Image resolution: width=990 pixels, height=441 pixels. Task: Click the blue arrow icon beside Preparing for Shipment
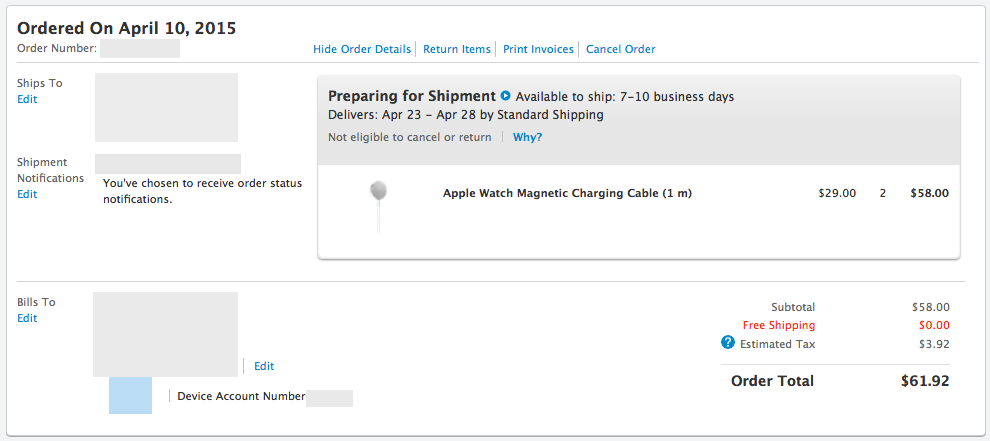point(506,97)
